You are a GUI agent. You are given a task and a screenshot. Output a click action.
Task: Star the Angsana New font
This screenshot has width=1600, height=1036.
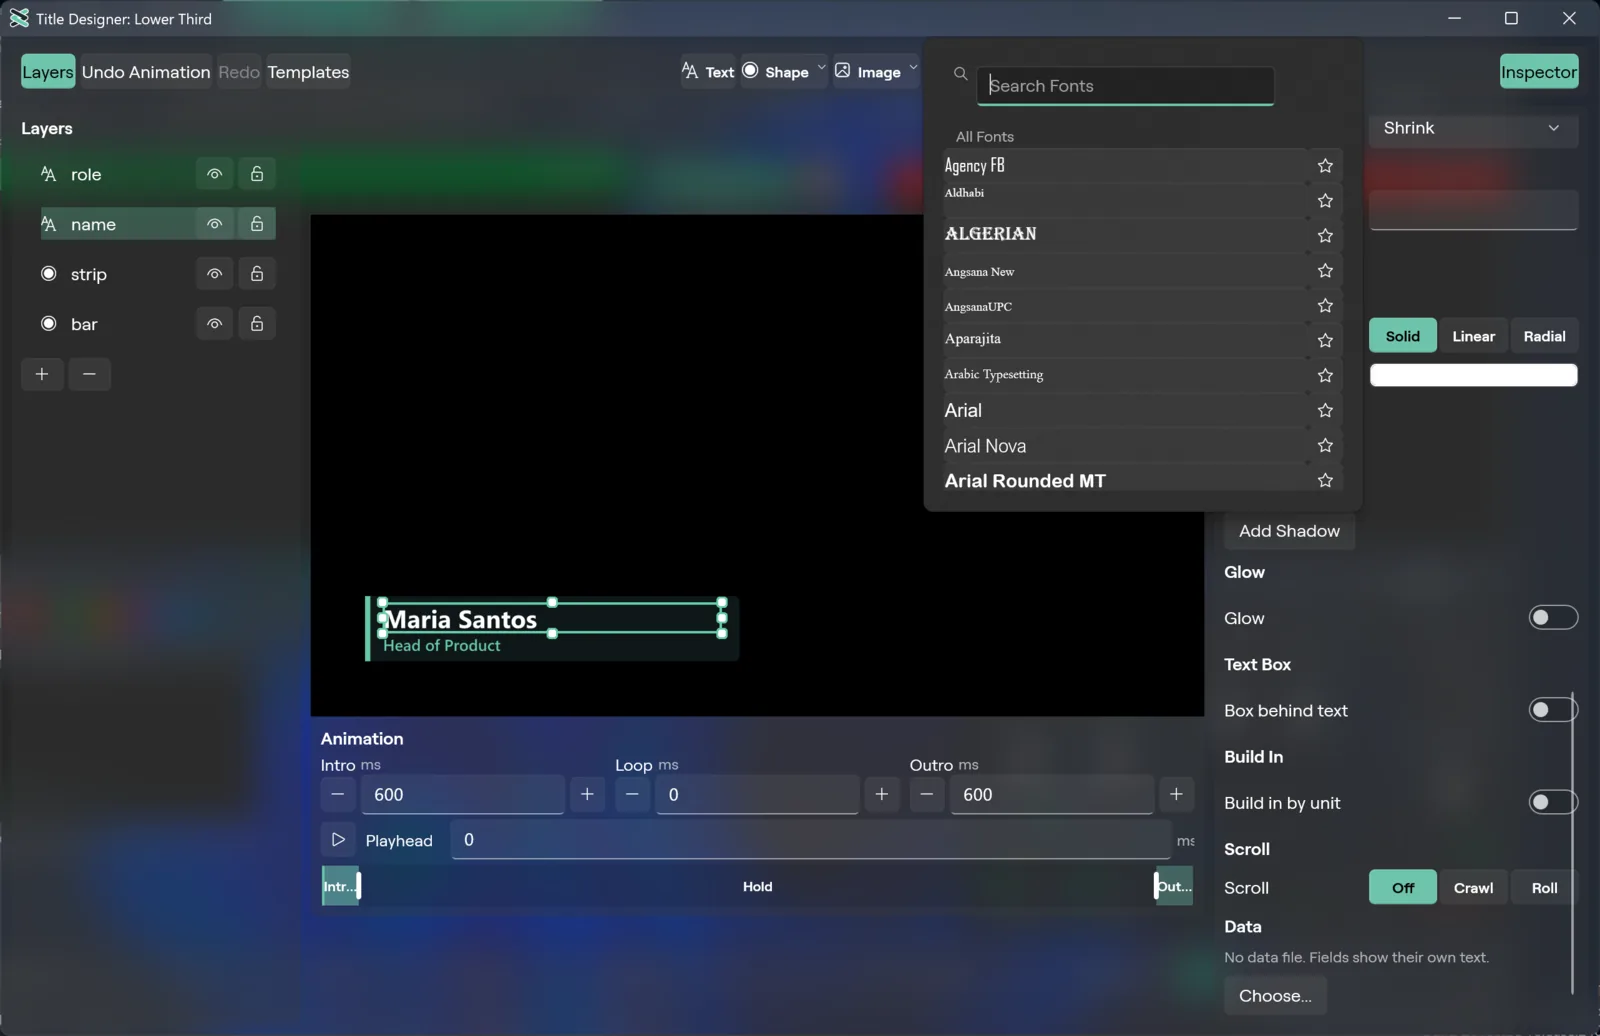click(1325, 271)
